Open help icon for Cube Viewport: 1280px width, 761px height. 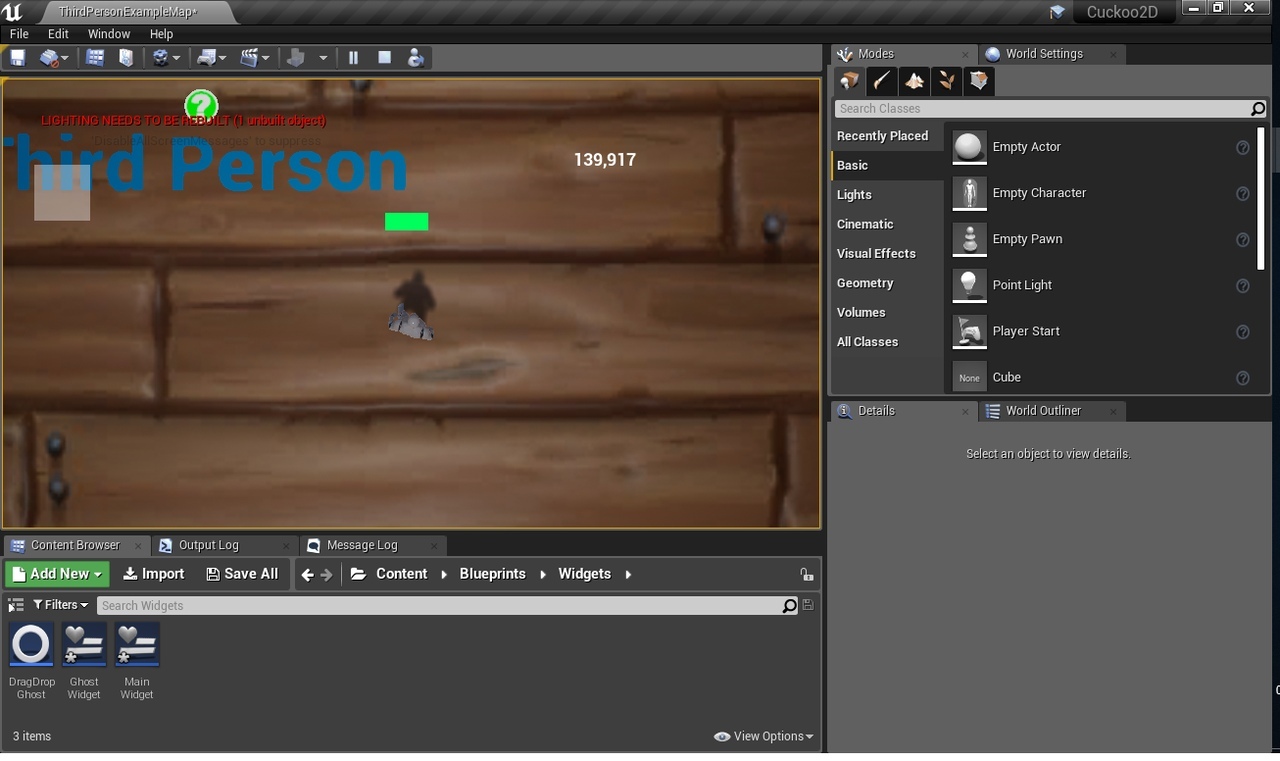coord(1242,378)
